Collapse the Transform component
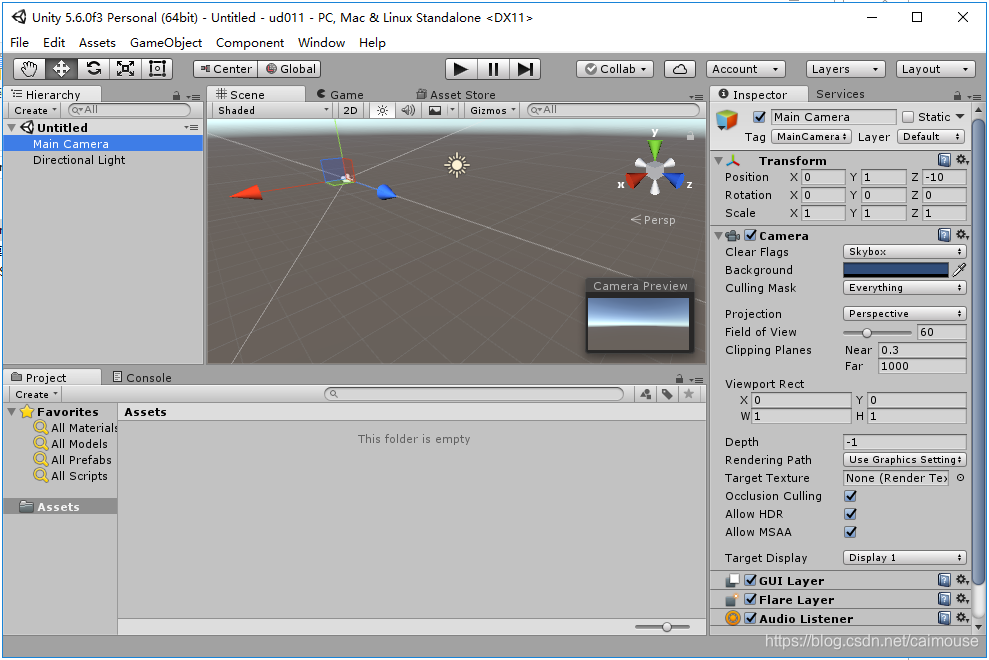Image resolution: width=989 pixels, height=660 pixels. [x=718, y=161]
